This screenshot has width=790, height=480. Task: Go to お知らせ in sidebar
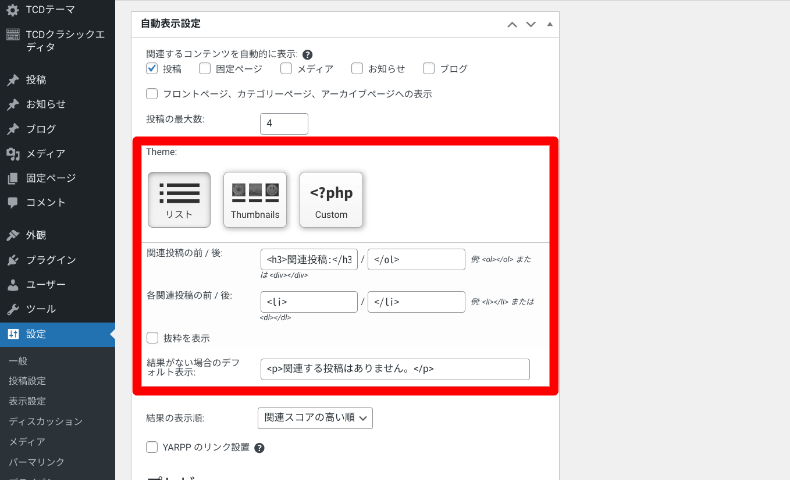click(x=46, y=104)
